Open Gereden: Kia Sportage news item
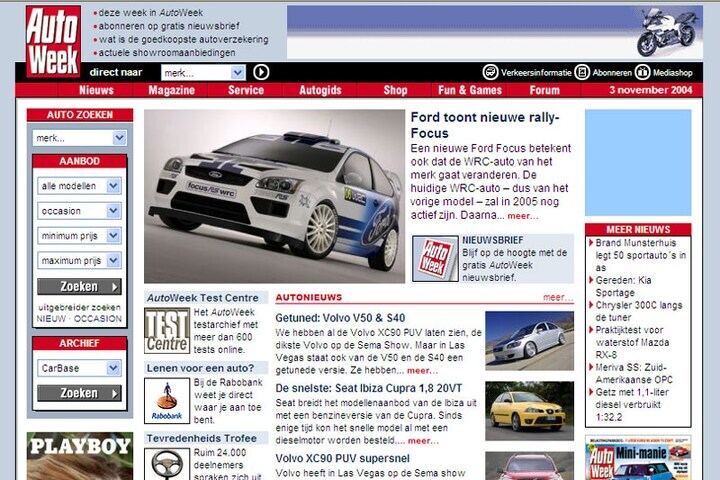720x480 pixels. click(x=623, y=286)
